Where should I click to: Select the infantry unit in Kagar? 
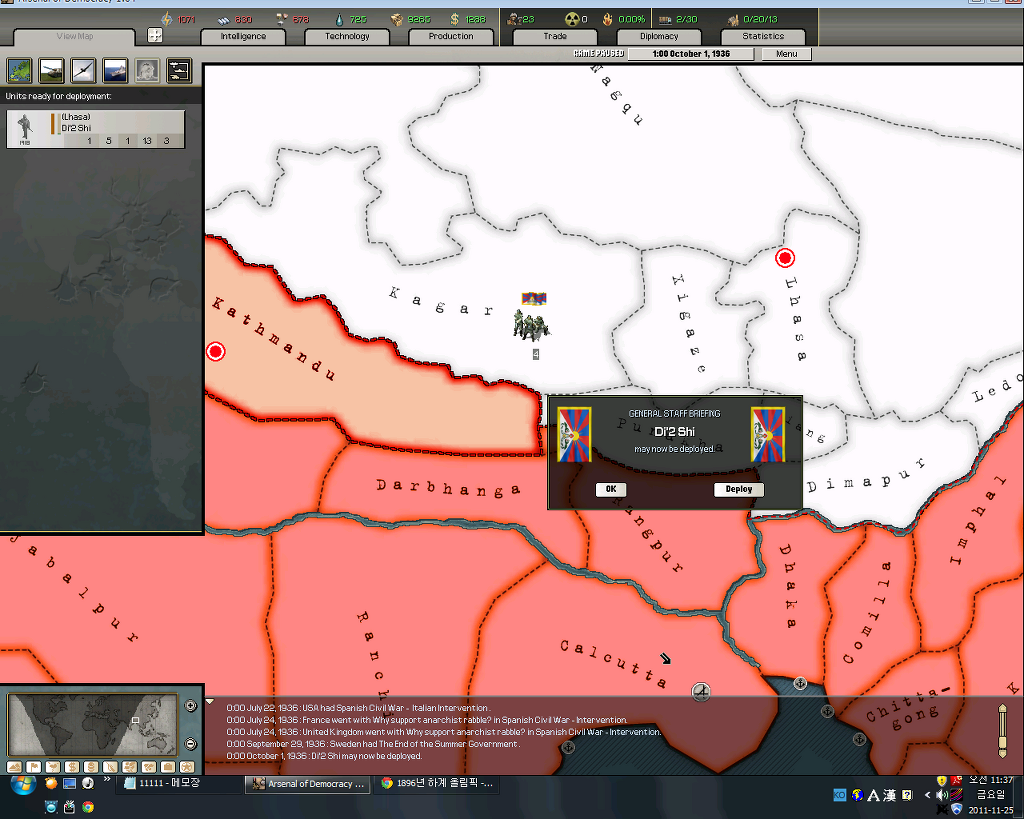click(x=532, y=326)
